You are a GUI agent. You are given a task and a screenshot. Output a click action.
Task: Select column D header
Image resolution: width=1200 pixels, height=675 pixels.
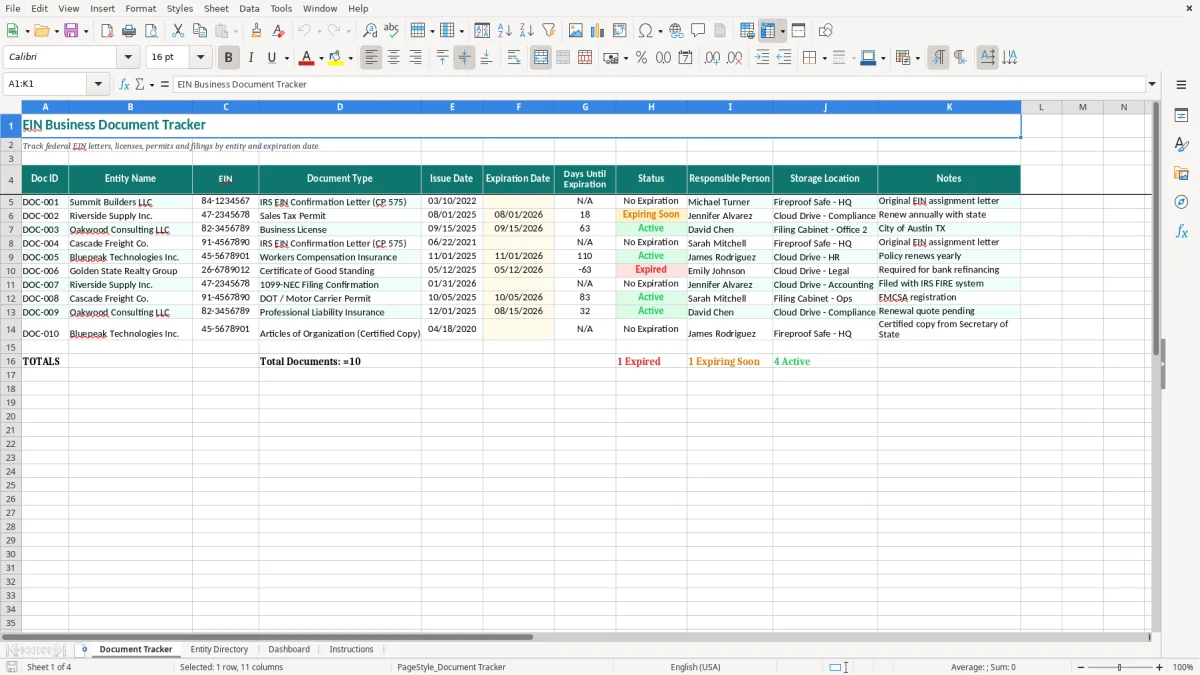[x=340, y=107]
